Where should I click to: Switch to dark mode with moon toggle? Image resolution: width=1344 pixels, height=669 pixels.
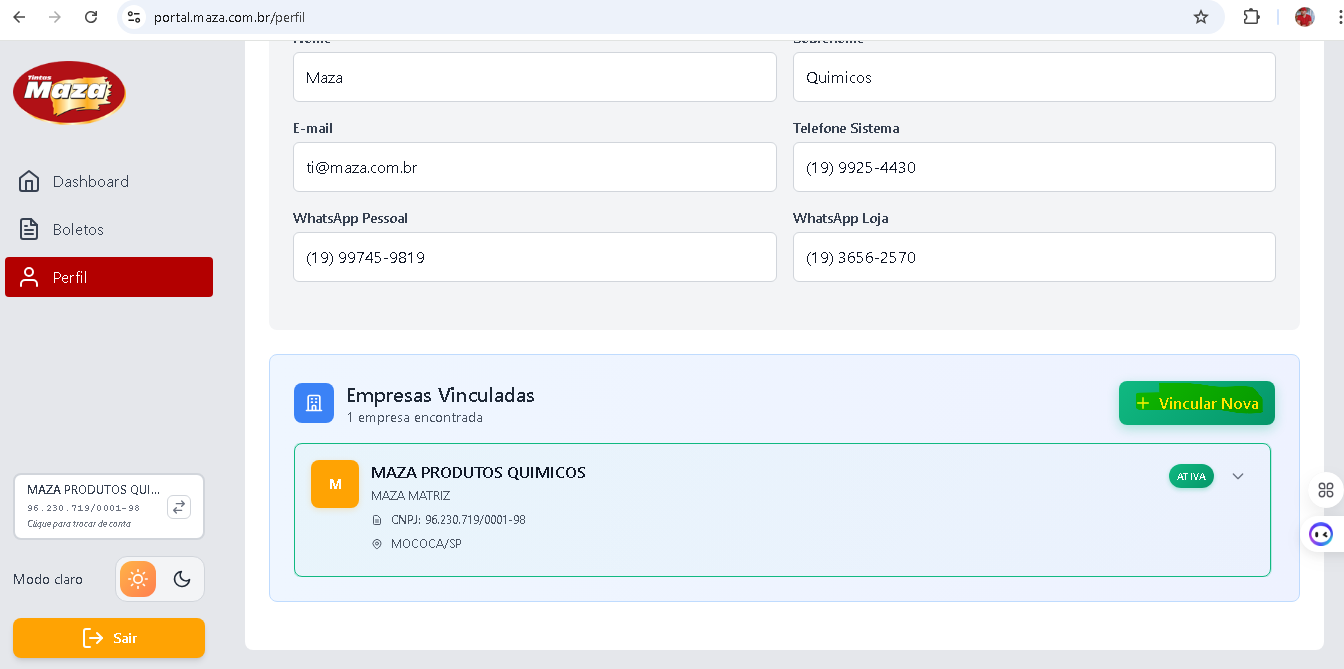[182, 579]
